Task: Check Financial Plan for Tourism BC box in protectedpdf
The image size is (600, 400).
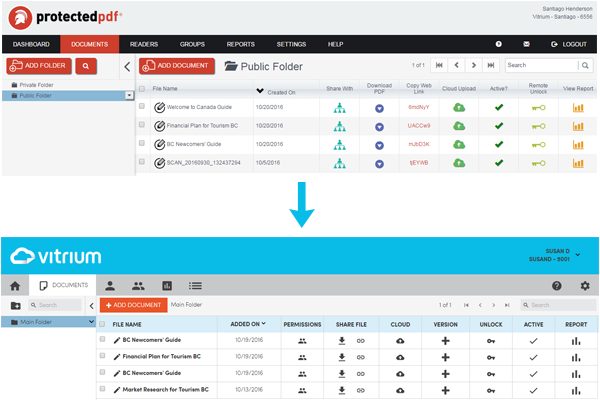Action: (x=142, y=124)
